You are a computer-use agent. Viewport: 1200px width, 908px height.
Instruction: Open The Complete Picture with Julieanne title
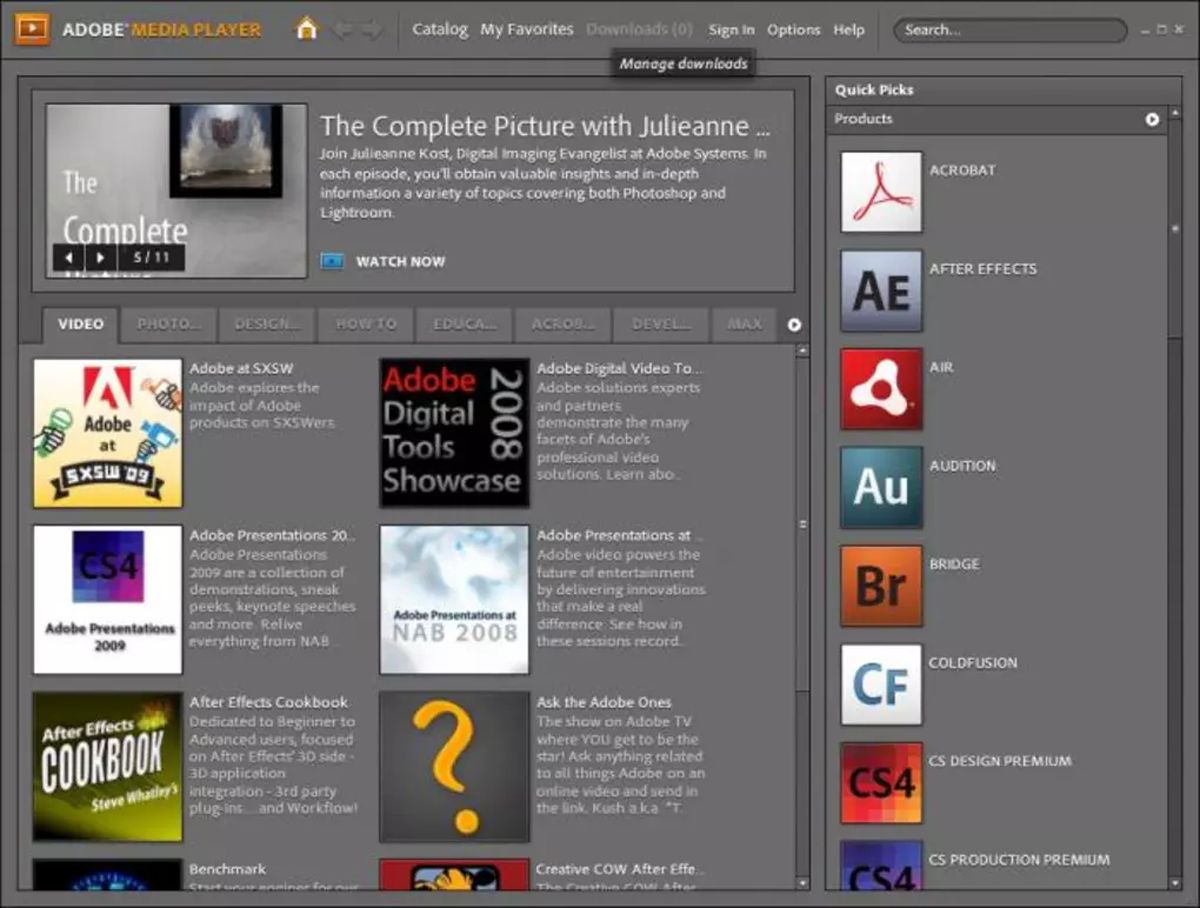point(545,126)
